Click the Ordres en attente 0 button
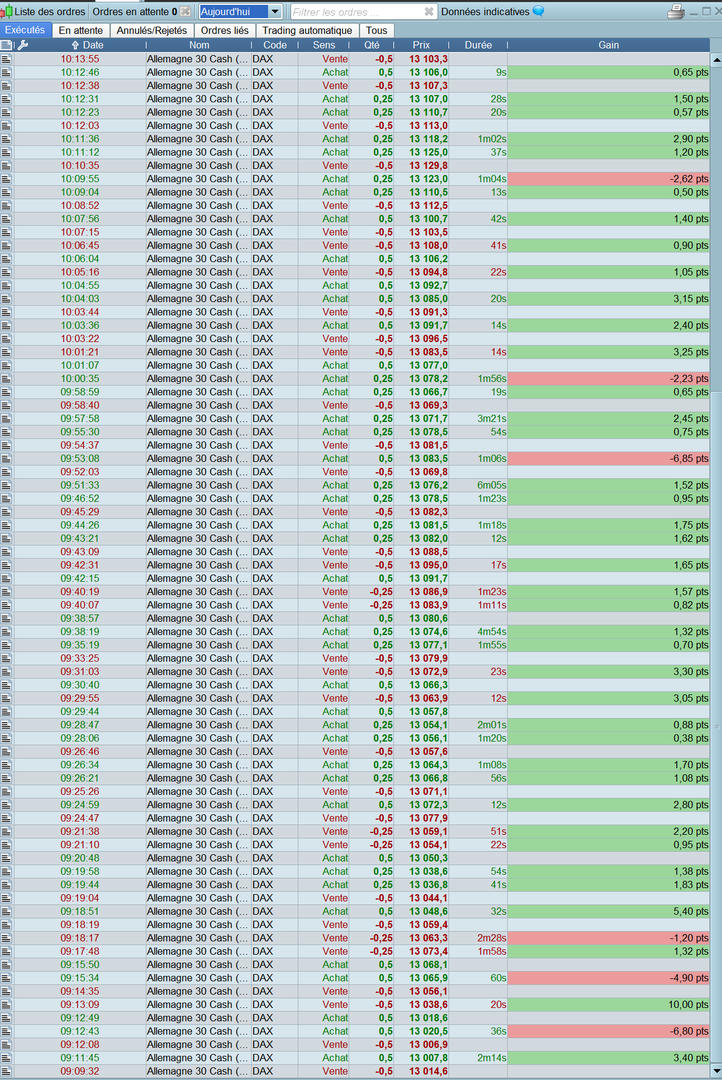 tap(135, 12)
